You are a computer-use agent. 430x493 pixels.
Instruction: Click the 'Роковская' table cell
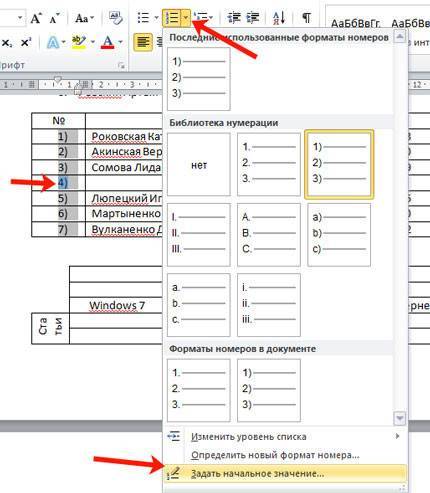point(123,136)
